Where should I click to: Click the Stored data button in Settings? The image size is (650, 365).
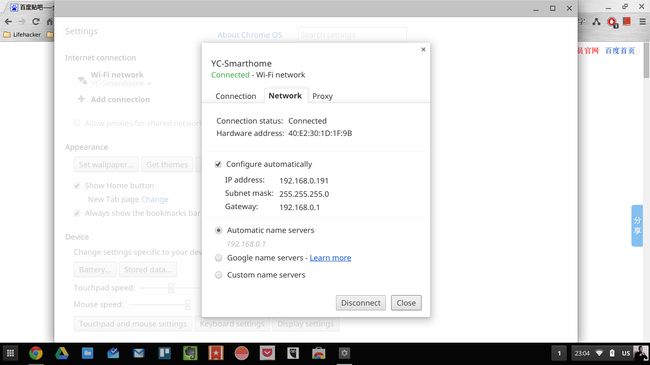tap(147, 270)
